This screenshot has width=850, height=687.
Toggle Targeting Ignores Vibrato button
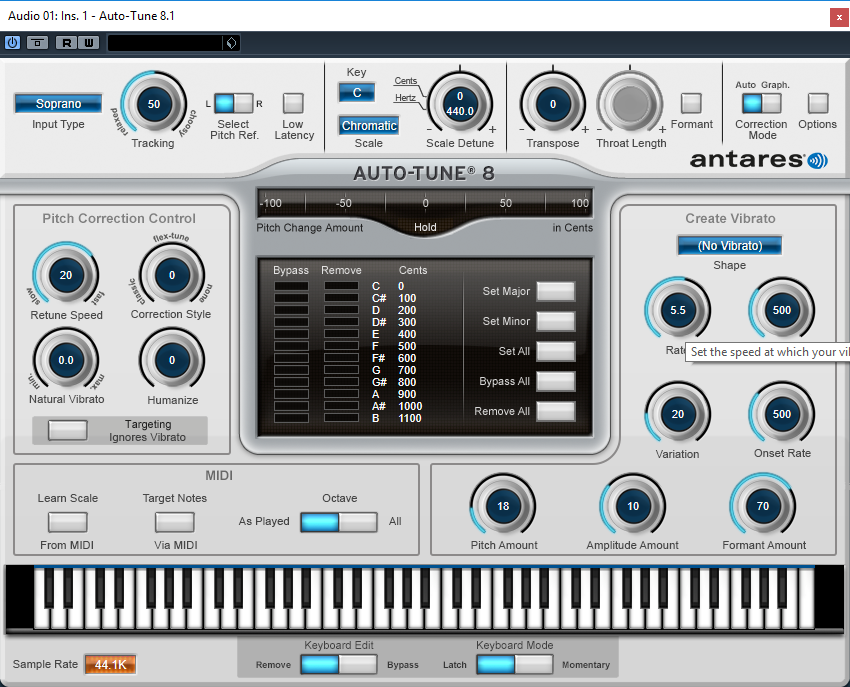[x=68, y=430]
